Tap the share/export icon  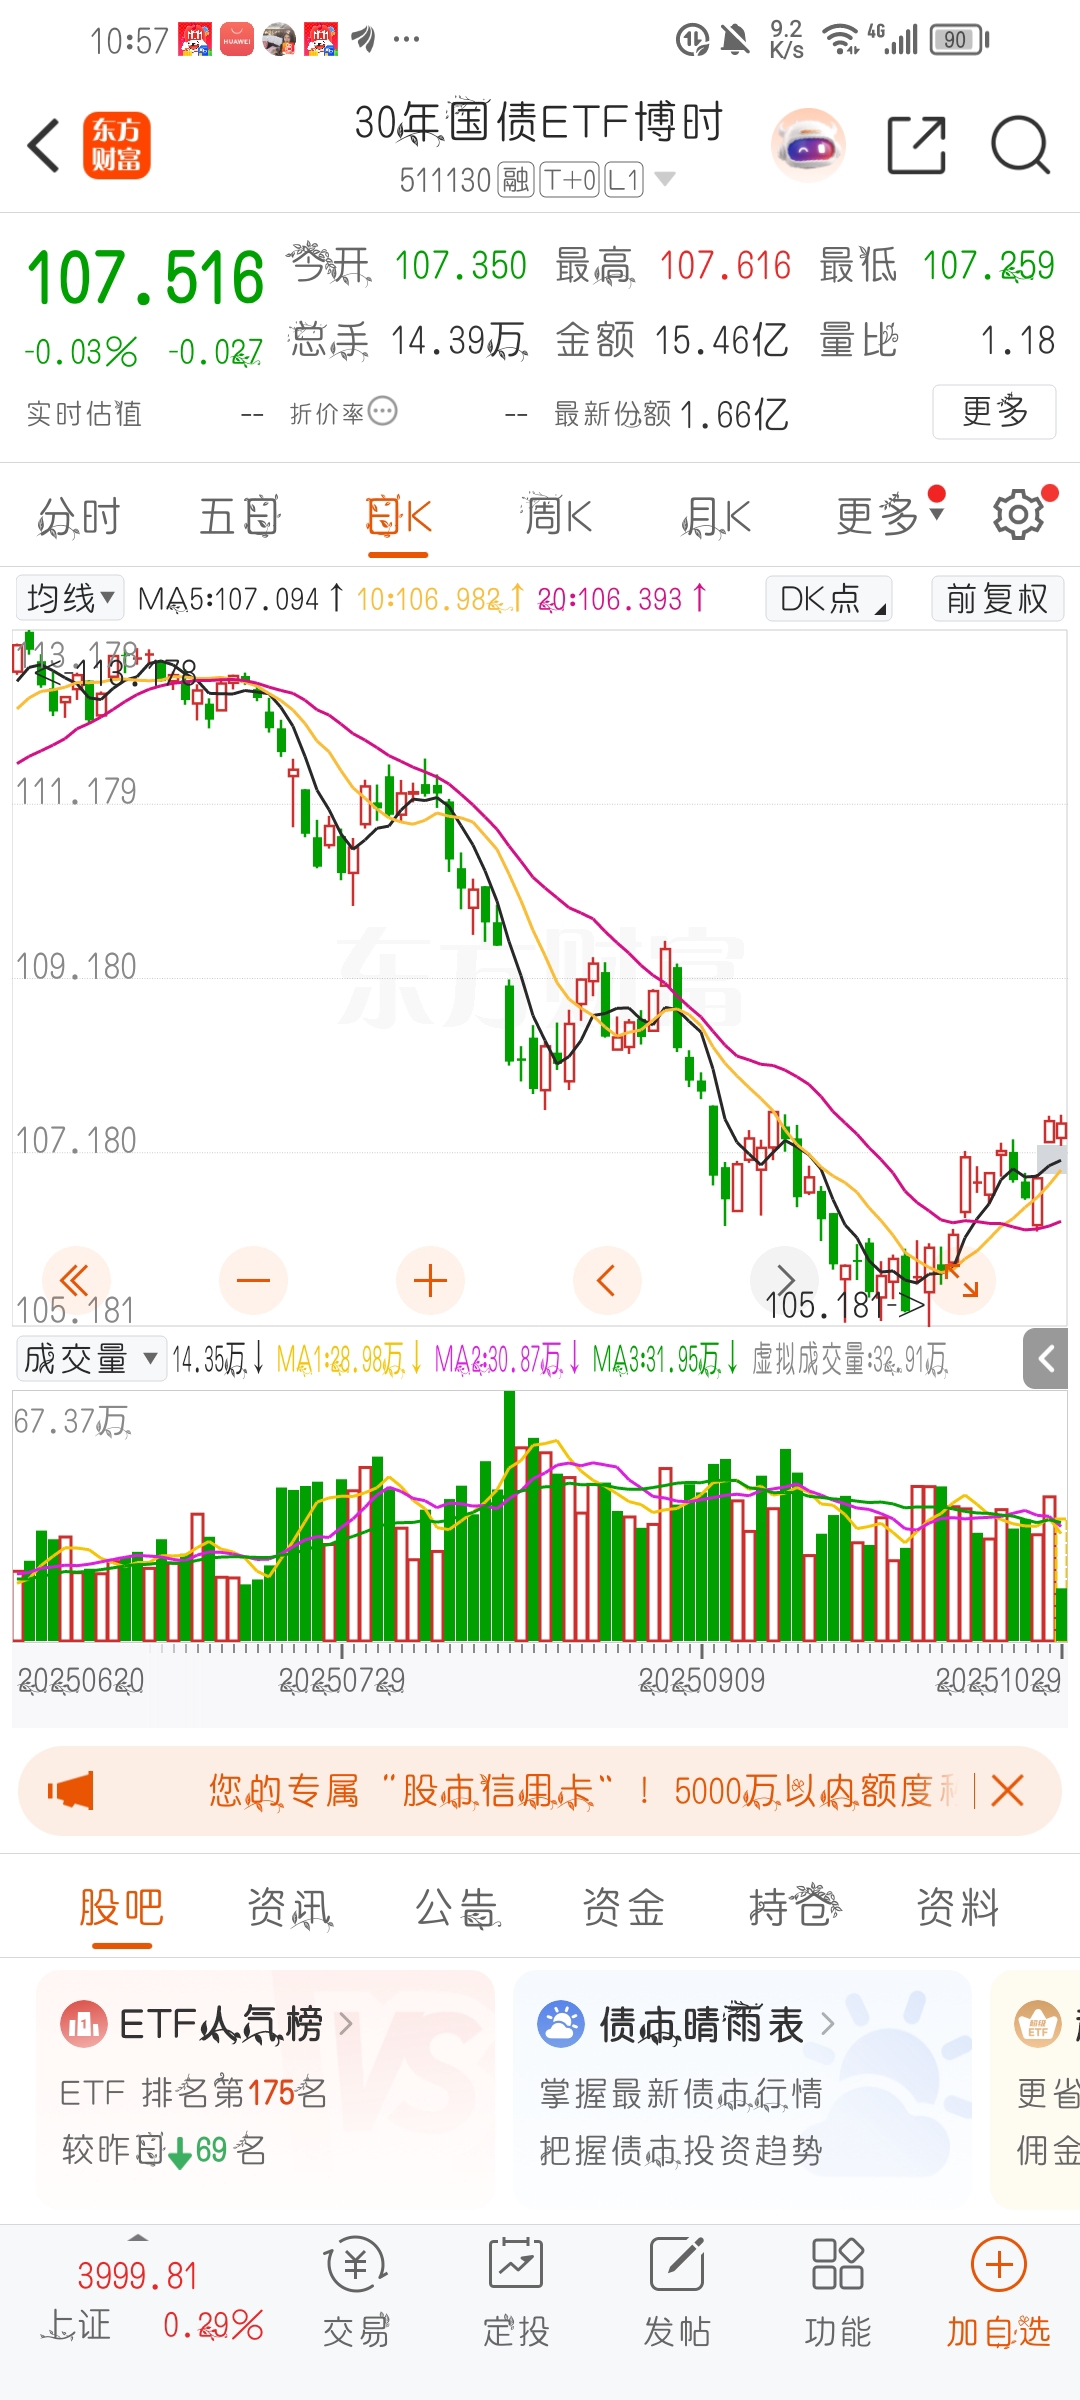[917, 146]
